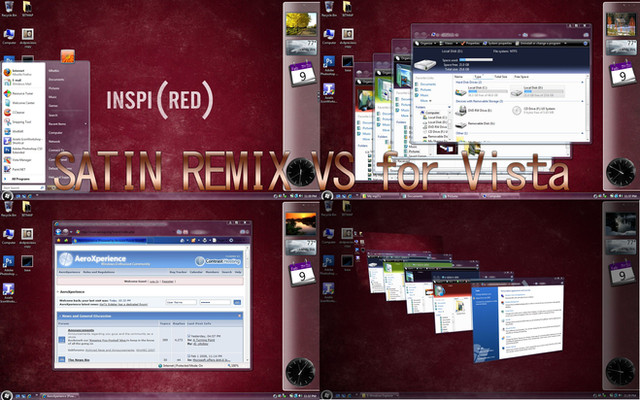Collapse the Folders pane header arrow

tap(449, 107)
